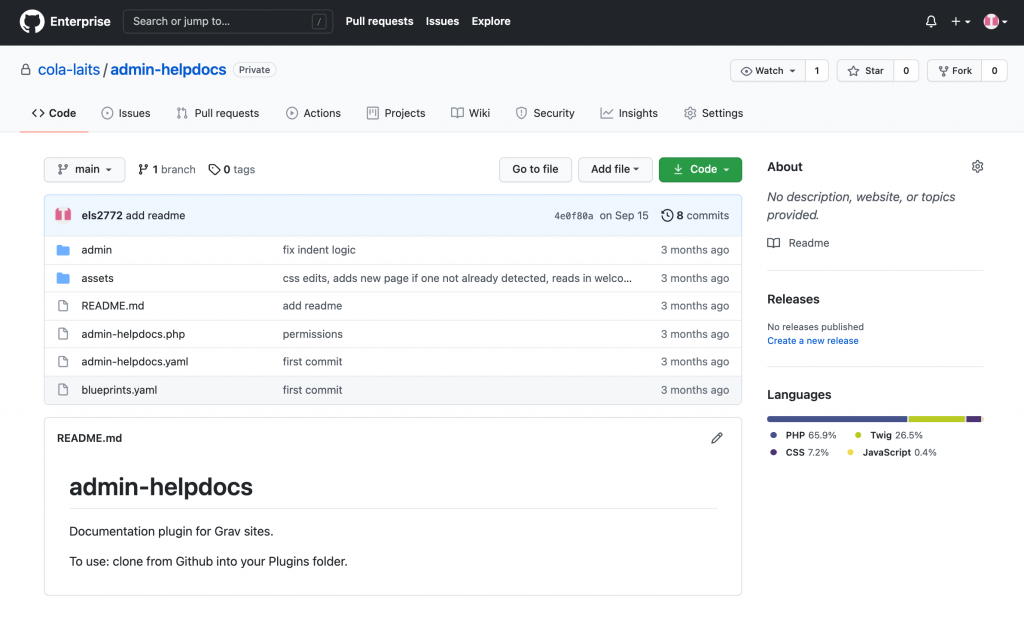
Task: Open the green Code download dropdown
Action: [x=700, y=169]
